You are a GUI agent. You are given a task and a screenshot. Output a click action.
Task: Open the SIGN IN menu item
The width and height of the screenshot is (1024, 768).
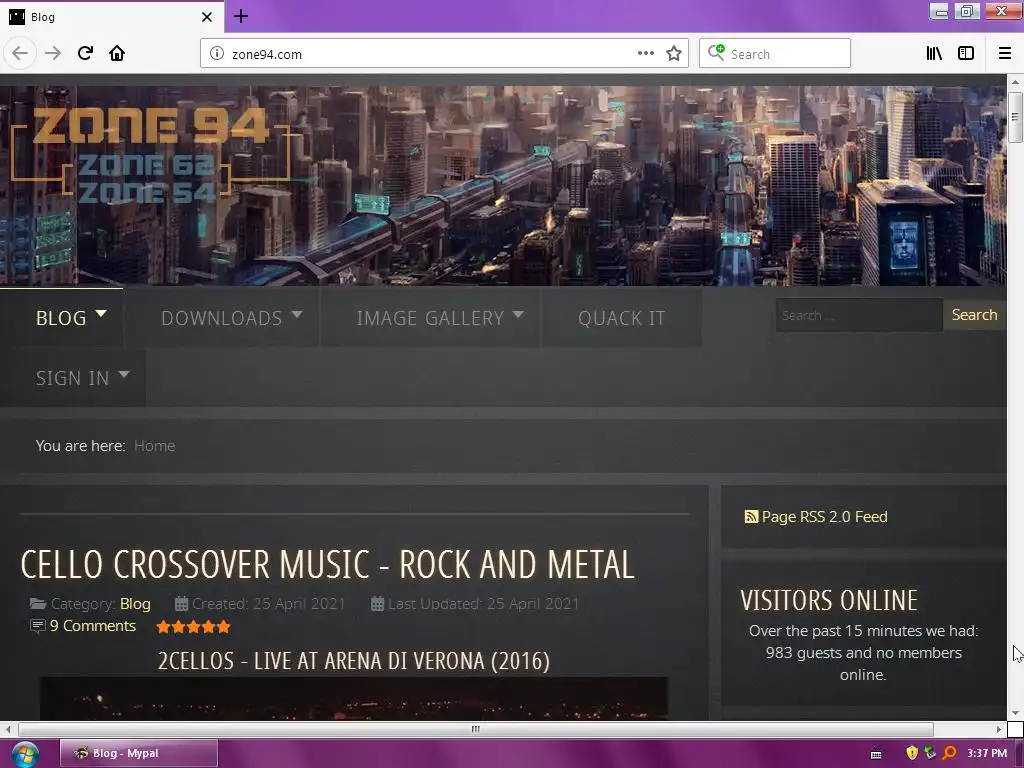click(72, 378)
